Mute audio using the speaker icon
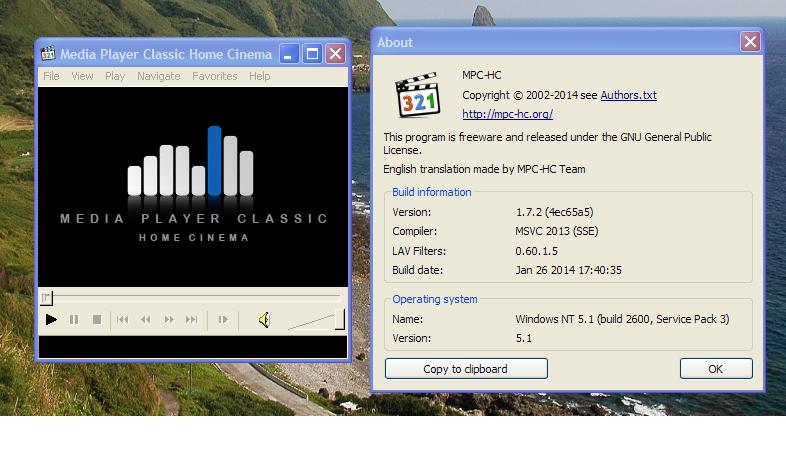This screenshot has height=464, width=786. (x=264, y=319)
